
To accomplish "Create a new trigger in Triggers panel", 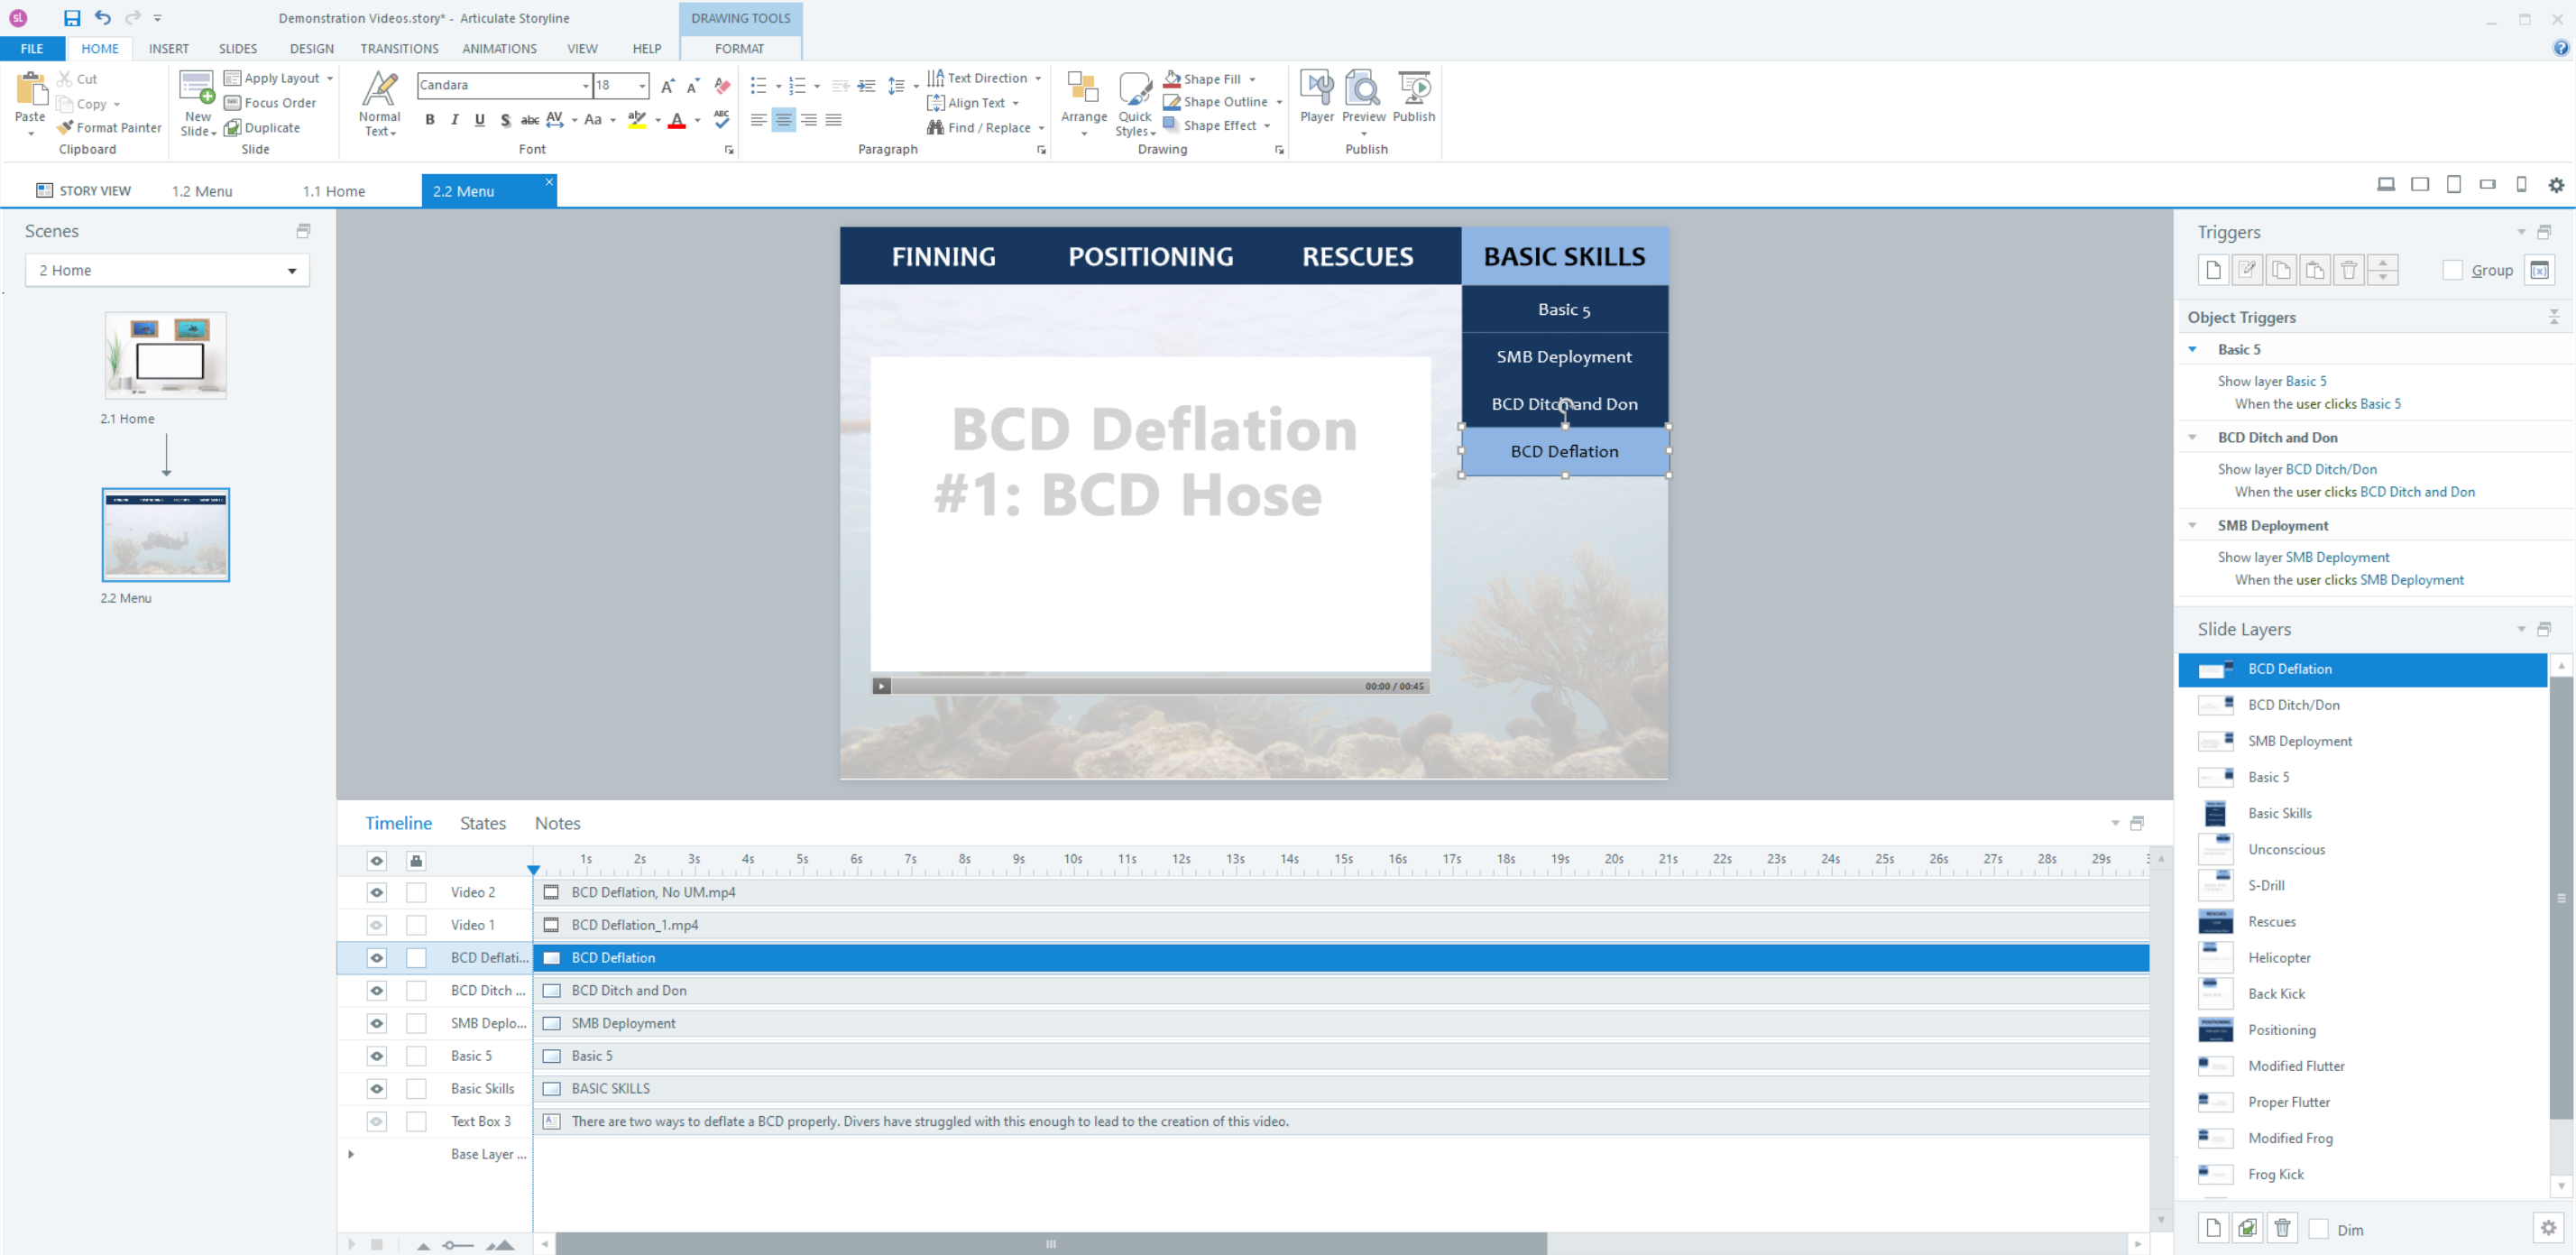I will coord(2213,270).
